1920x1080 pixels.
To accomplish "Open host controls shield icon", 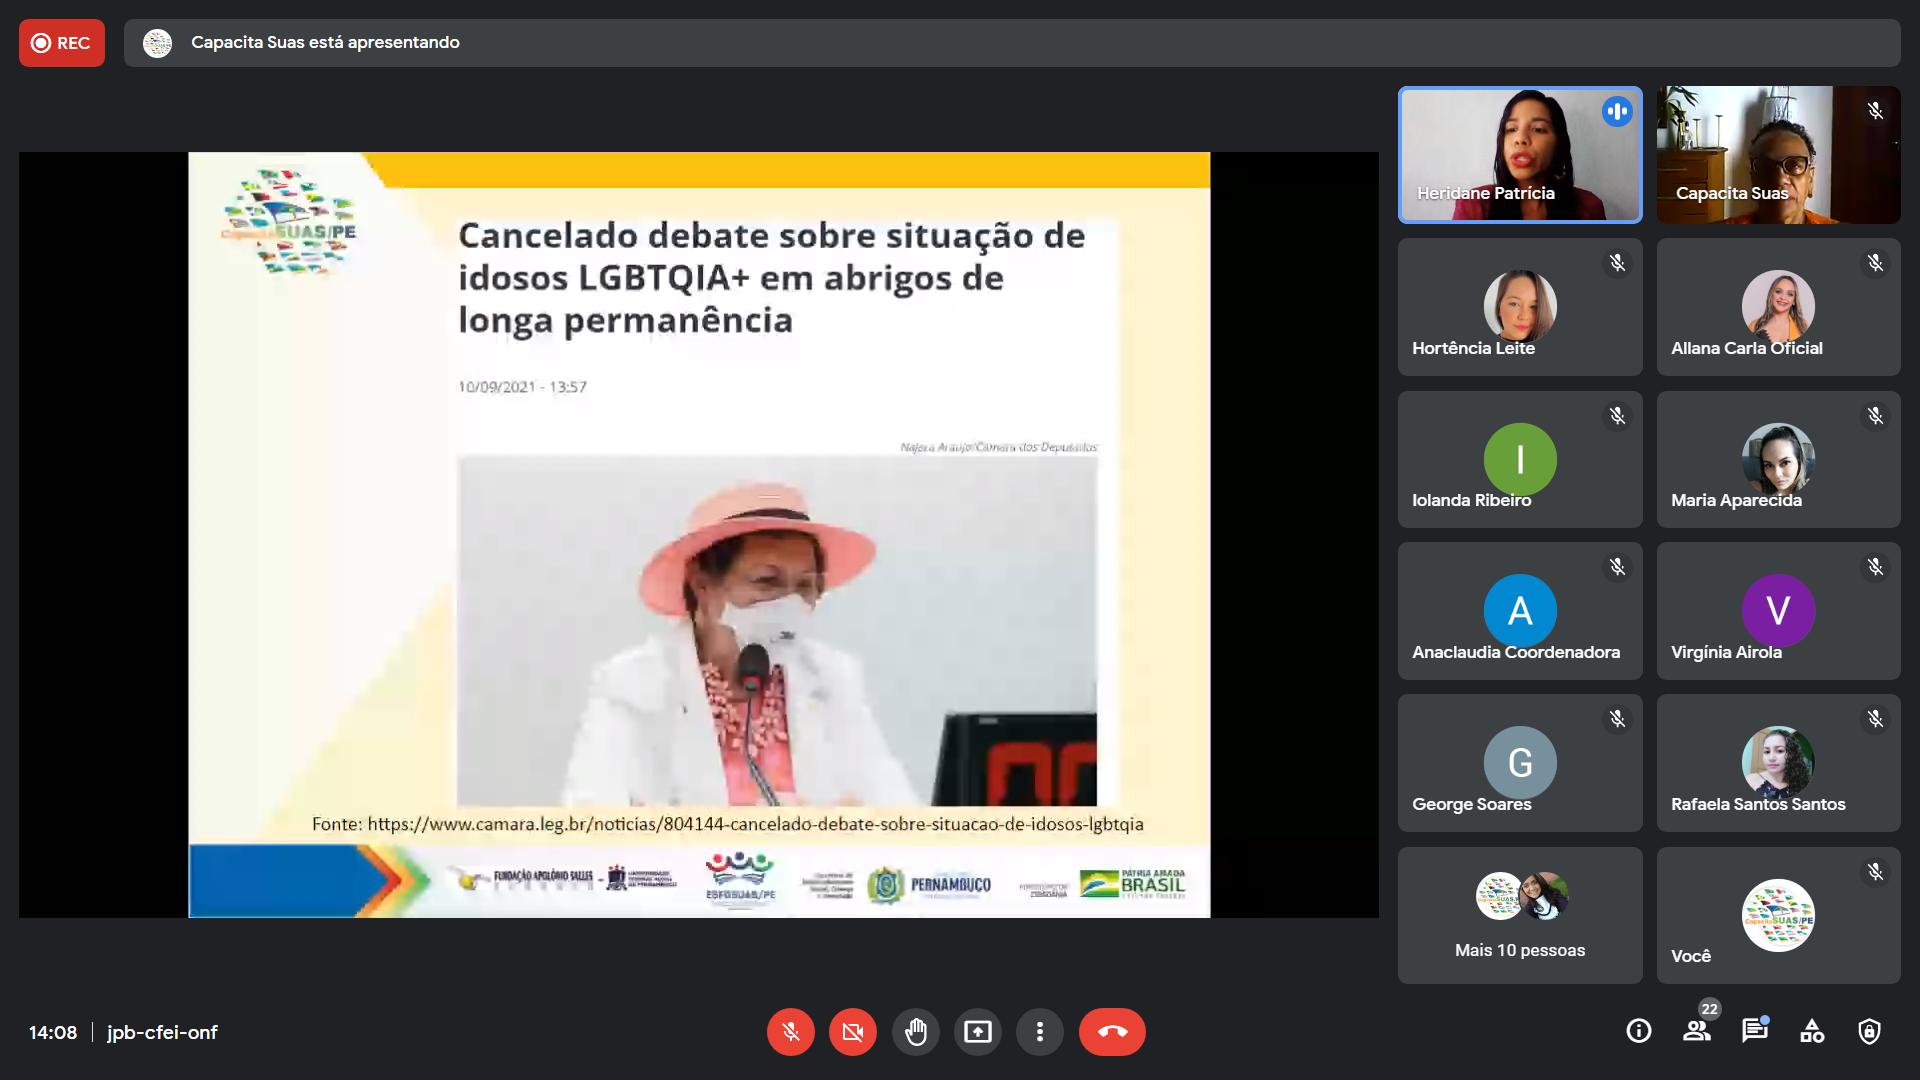I will (x=1869, y=1031).
